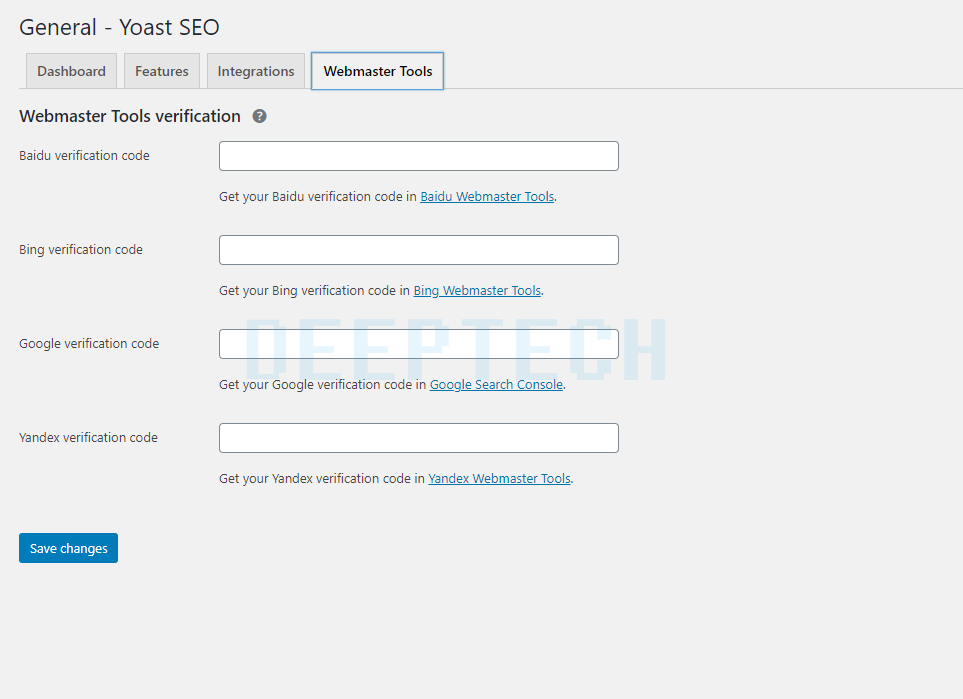Click the 'General - Yoast SEO' page title
This screenshot has width=963, height=699.
(119, 27)
